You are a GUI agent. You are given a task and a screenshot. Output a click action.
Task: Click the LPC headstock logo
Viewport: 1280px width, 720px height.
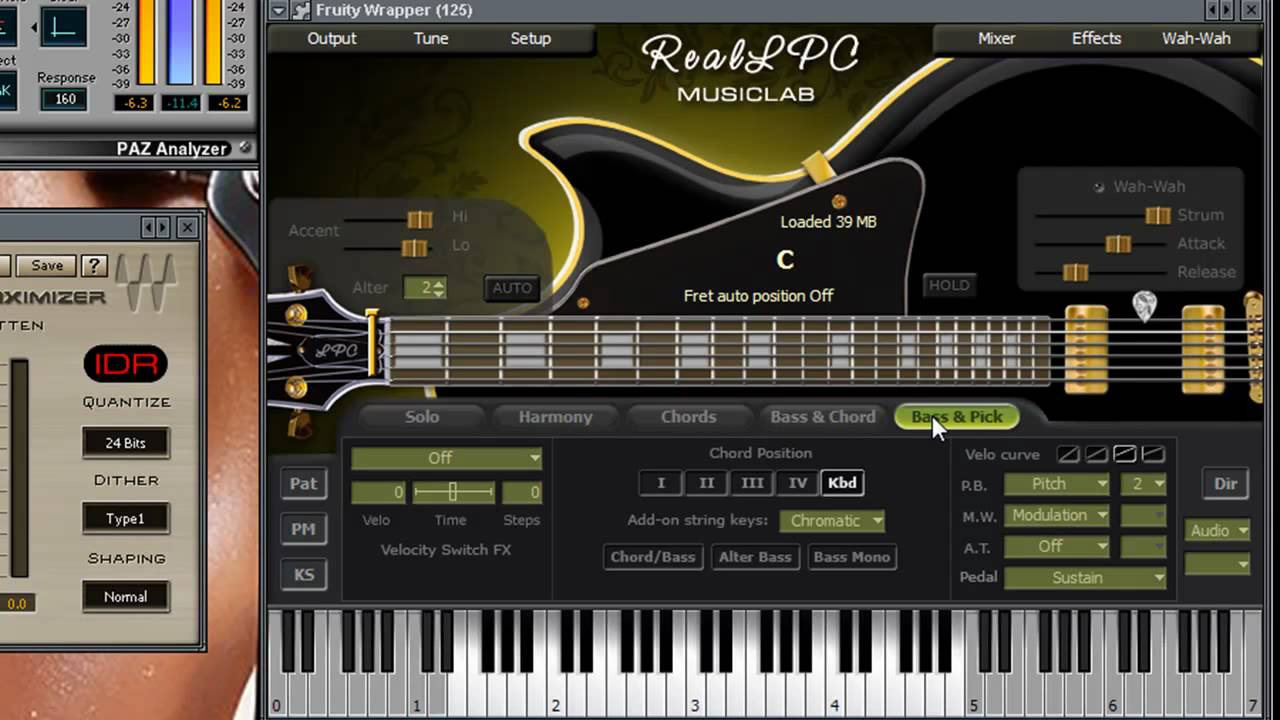tap(336, 351)
